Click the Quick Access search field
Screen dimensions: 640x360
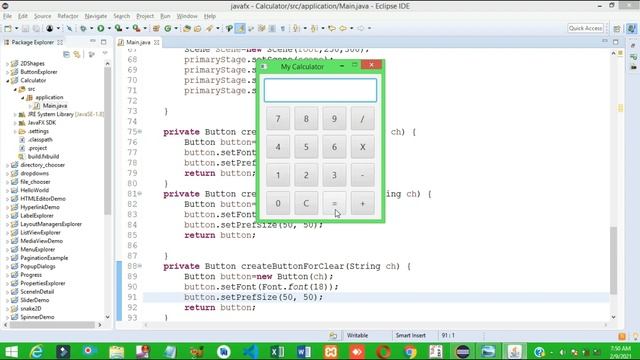click(586, 28)
